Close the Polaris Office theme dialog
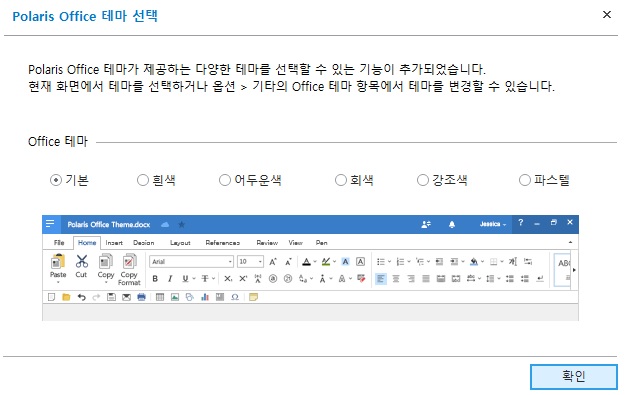This screenshot has width=625, height=395. click(x=607, y=15)
